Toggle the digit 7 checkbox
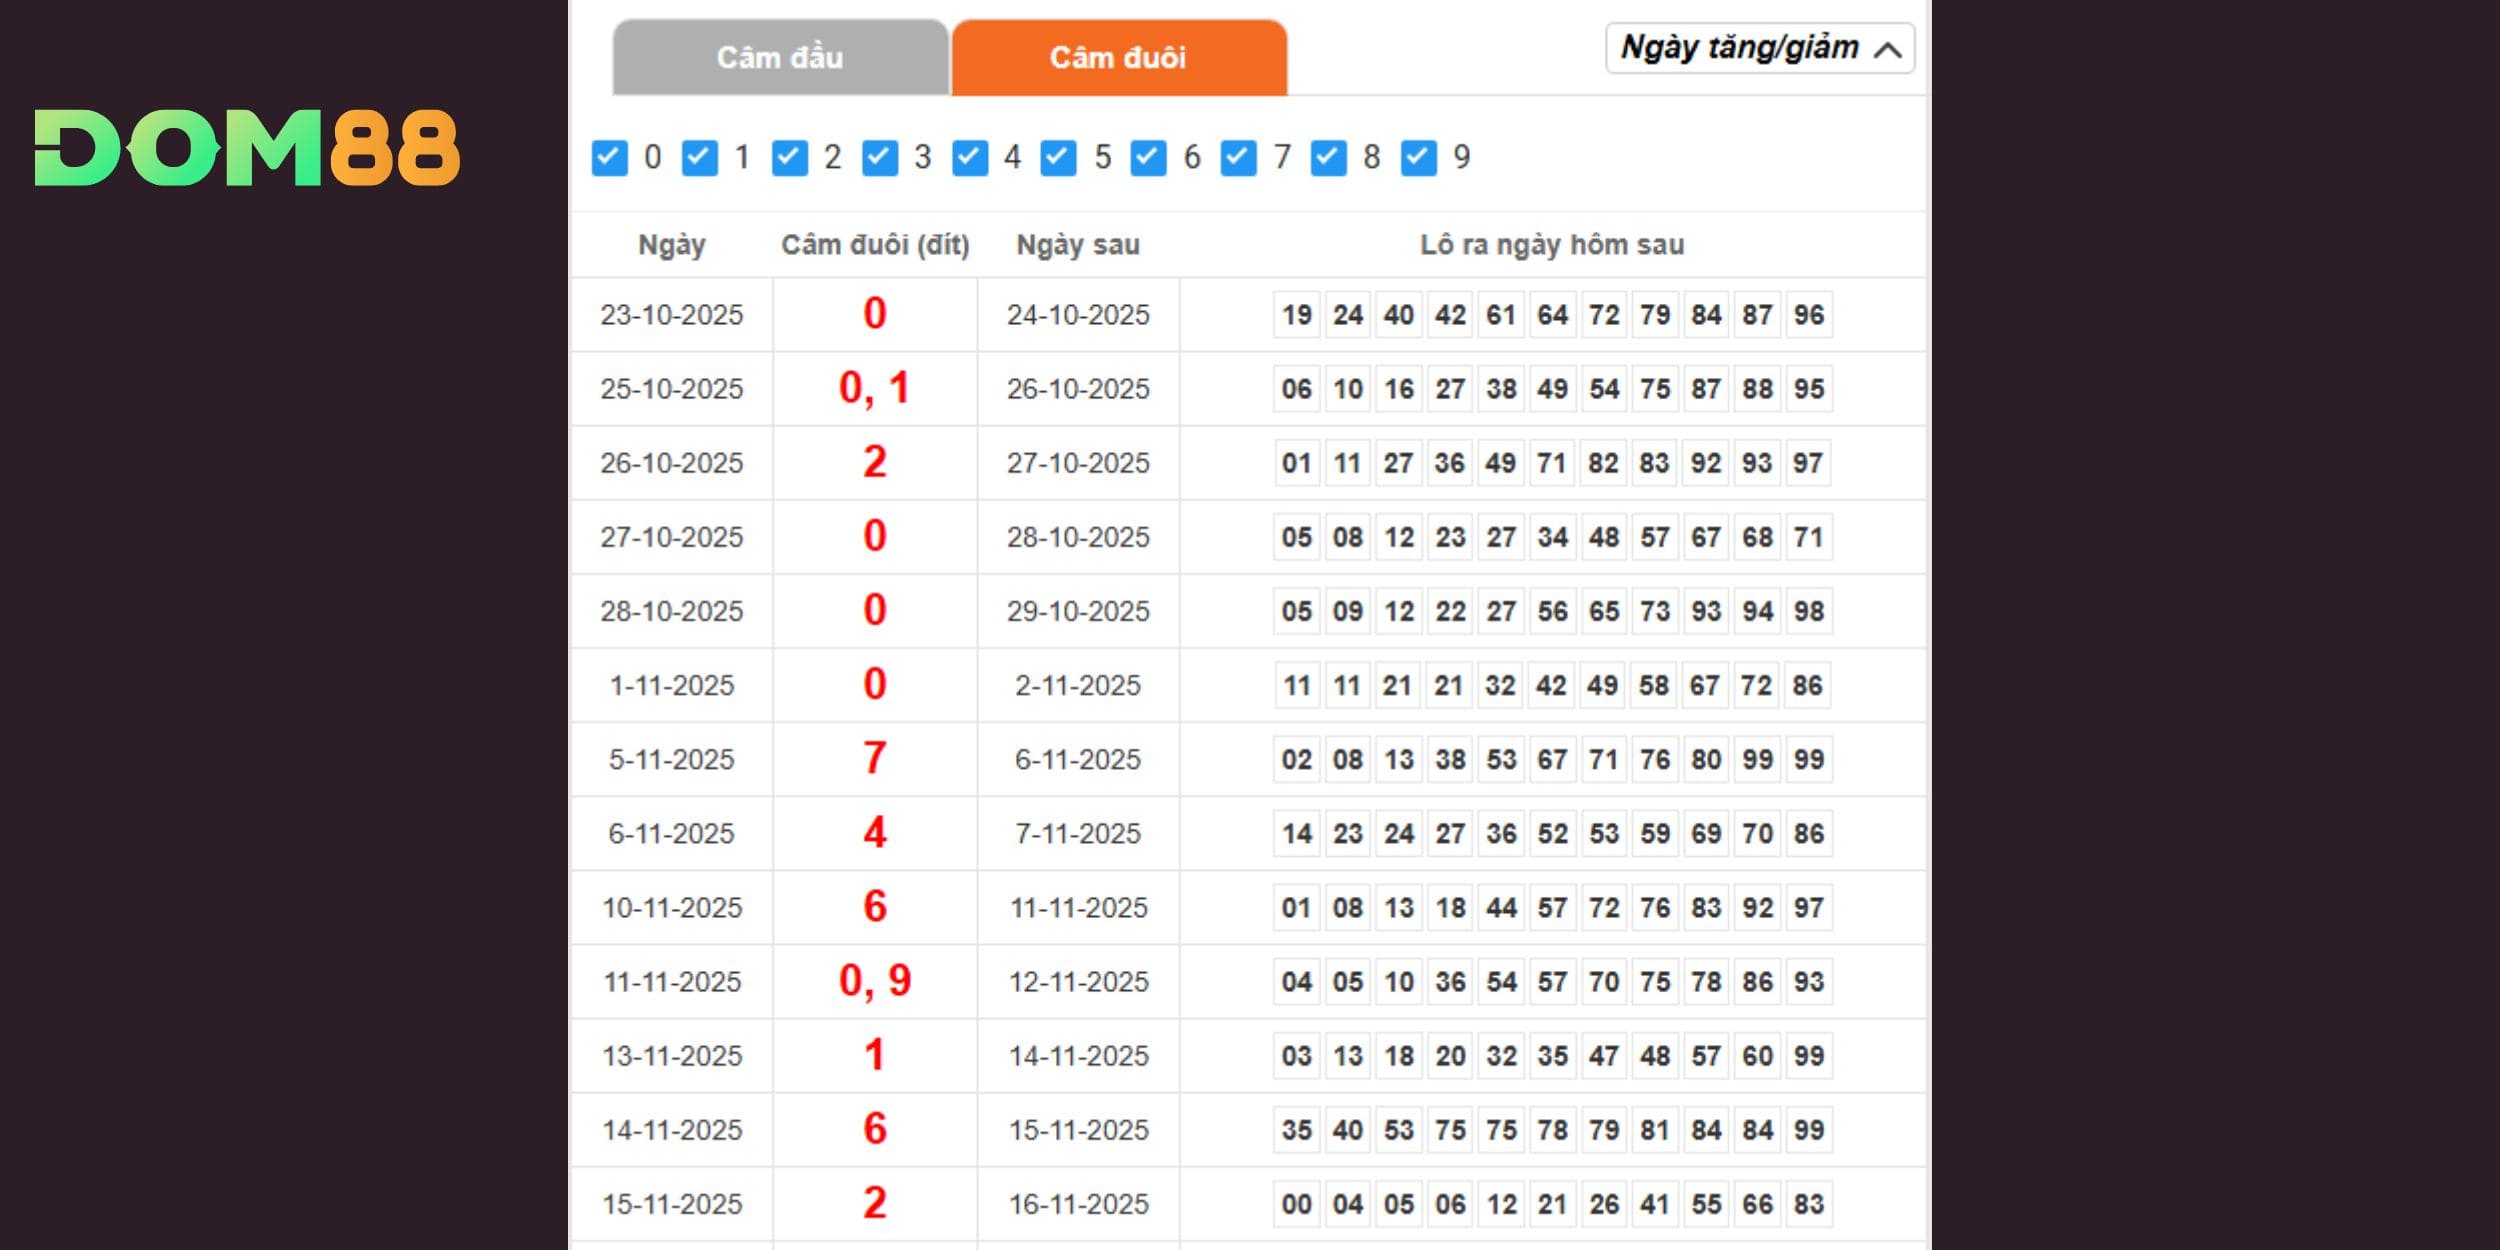 [1238, 158]
